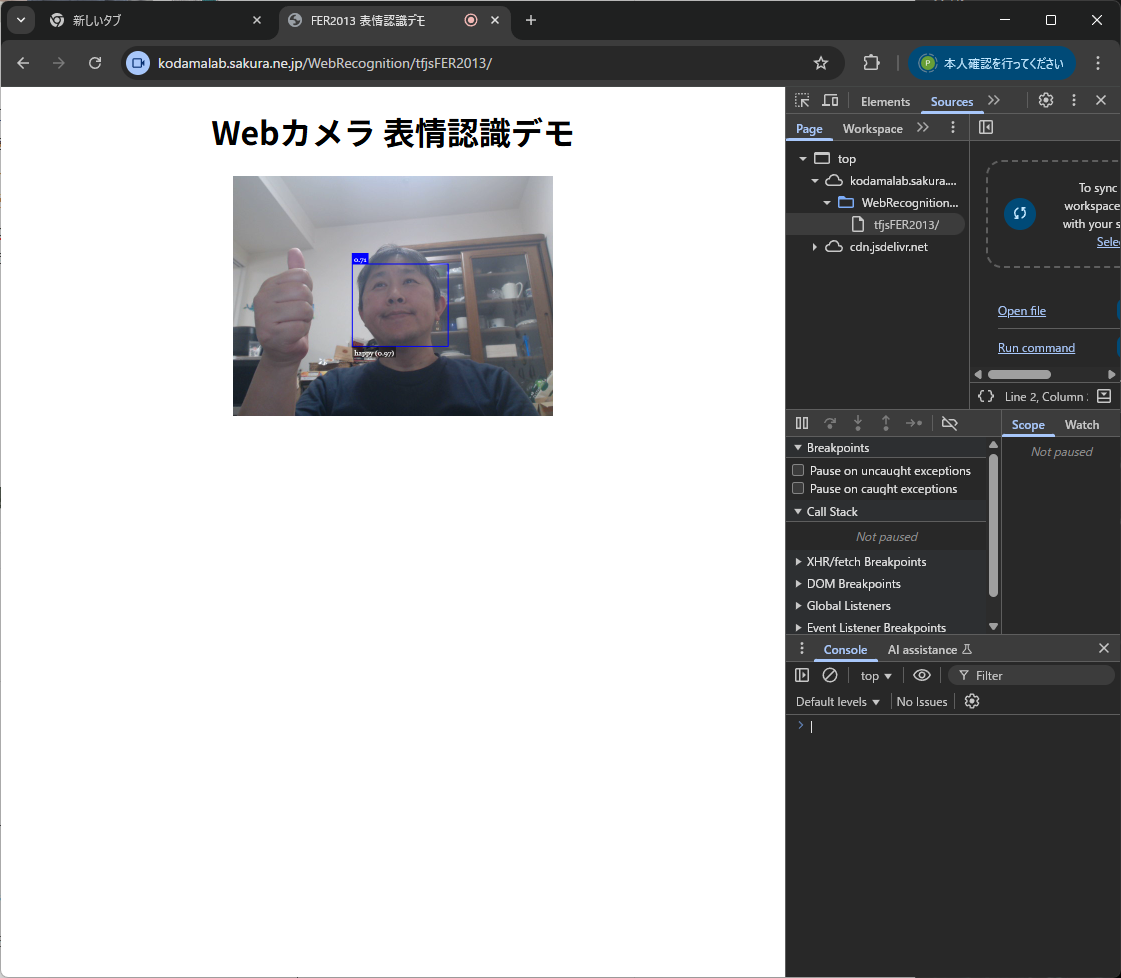
Task: Click the inspect element picker icon
Action: [x=802, y=100]
